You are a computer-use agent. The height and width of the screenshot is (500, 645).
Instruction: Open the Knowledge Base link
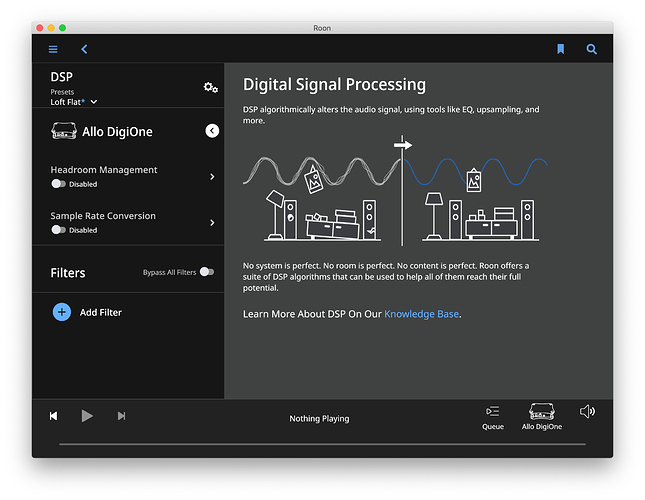click(422, 314)
